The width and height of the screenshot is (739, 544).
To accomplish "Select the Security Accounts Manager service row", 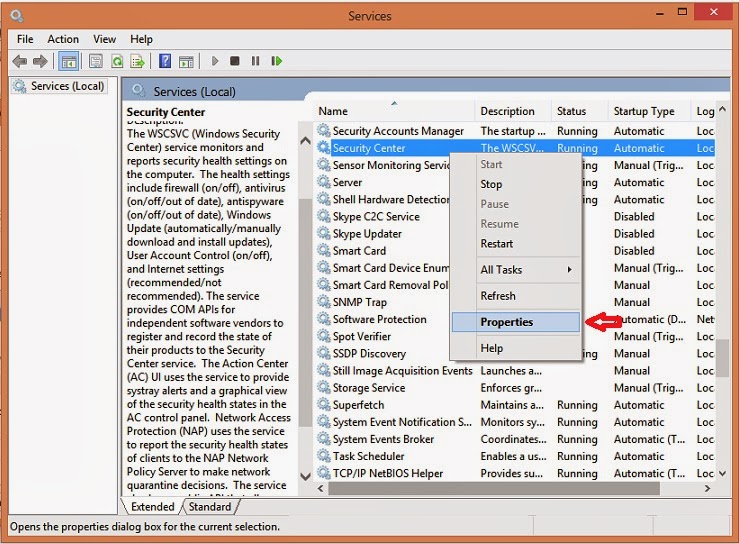I will click(x=515, y=131).
